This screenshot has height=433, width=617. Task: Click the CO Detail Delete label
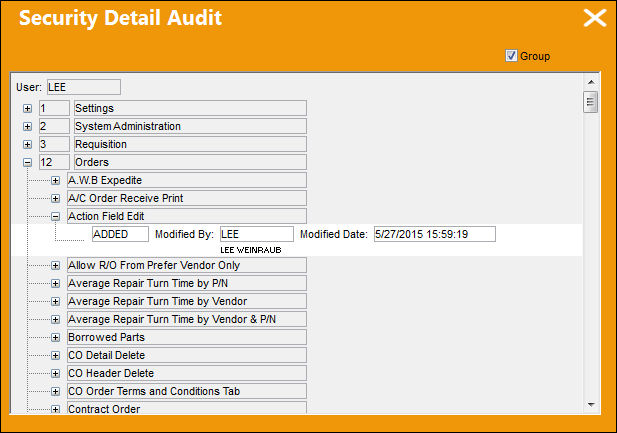click(x=187, y=355)
